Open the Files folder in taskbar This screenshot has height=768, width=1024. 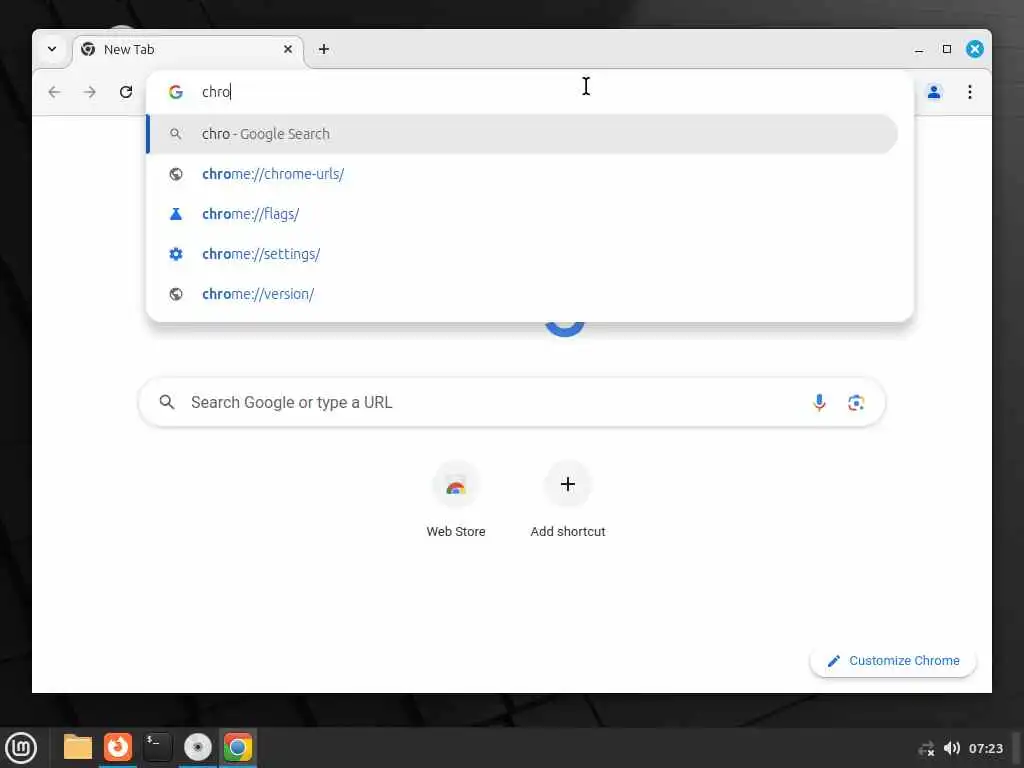tap(78, 747)
